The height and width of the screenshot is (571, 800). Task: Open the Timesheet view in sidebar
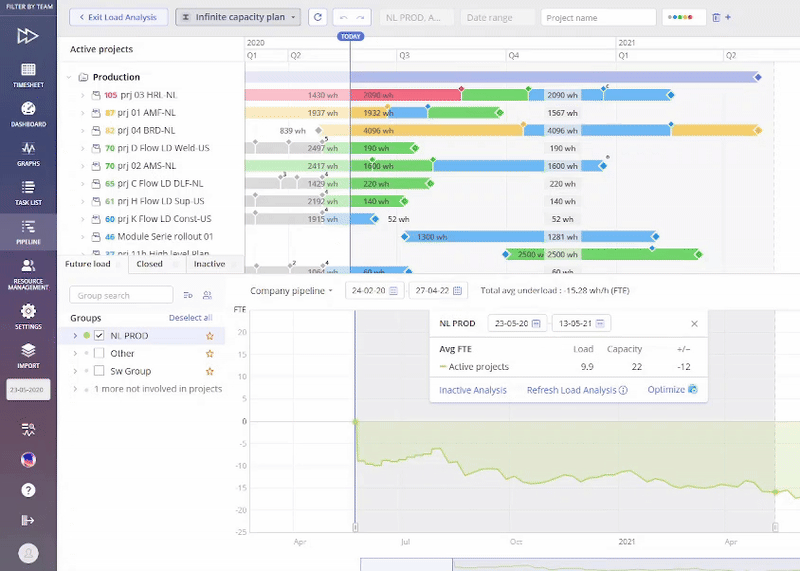[x=28, y=76]
